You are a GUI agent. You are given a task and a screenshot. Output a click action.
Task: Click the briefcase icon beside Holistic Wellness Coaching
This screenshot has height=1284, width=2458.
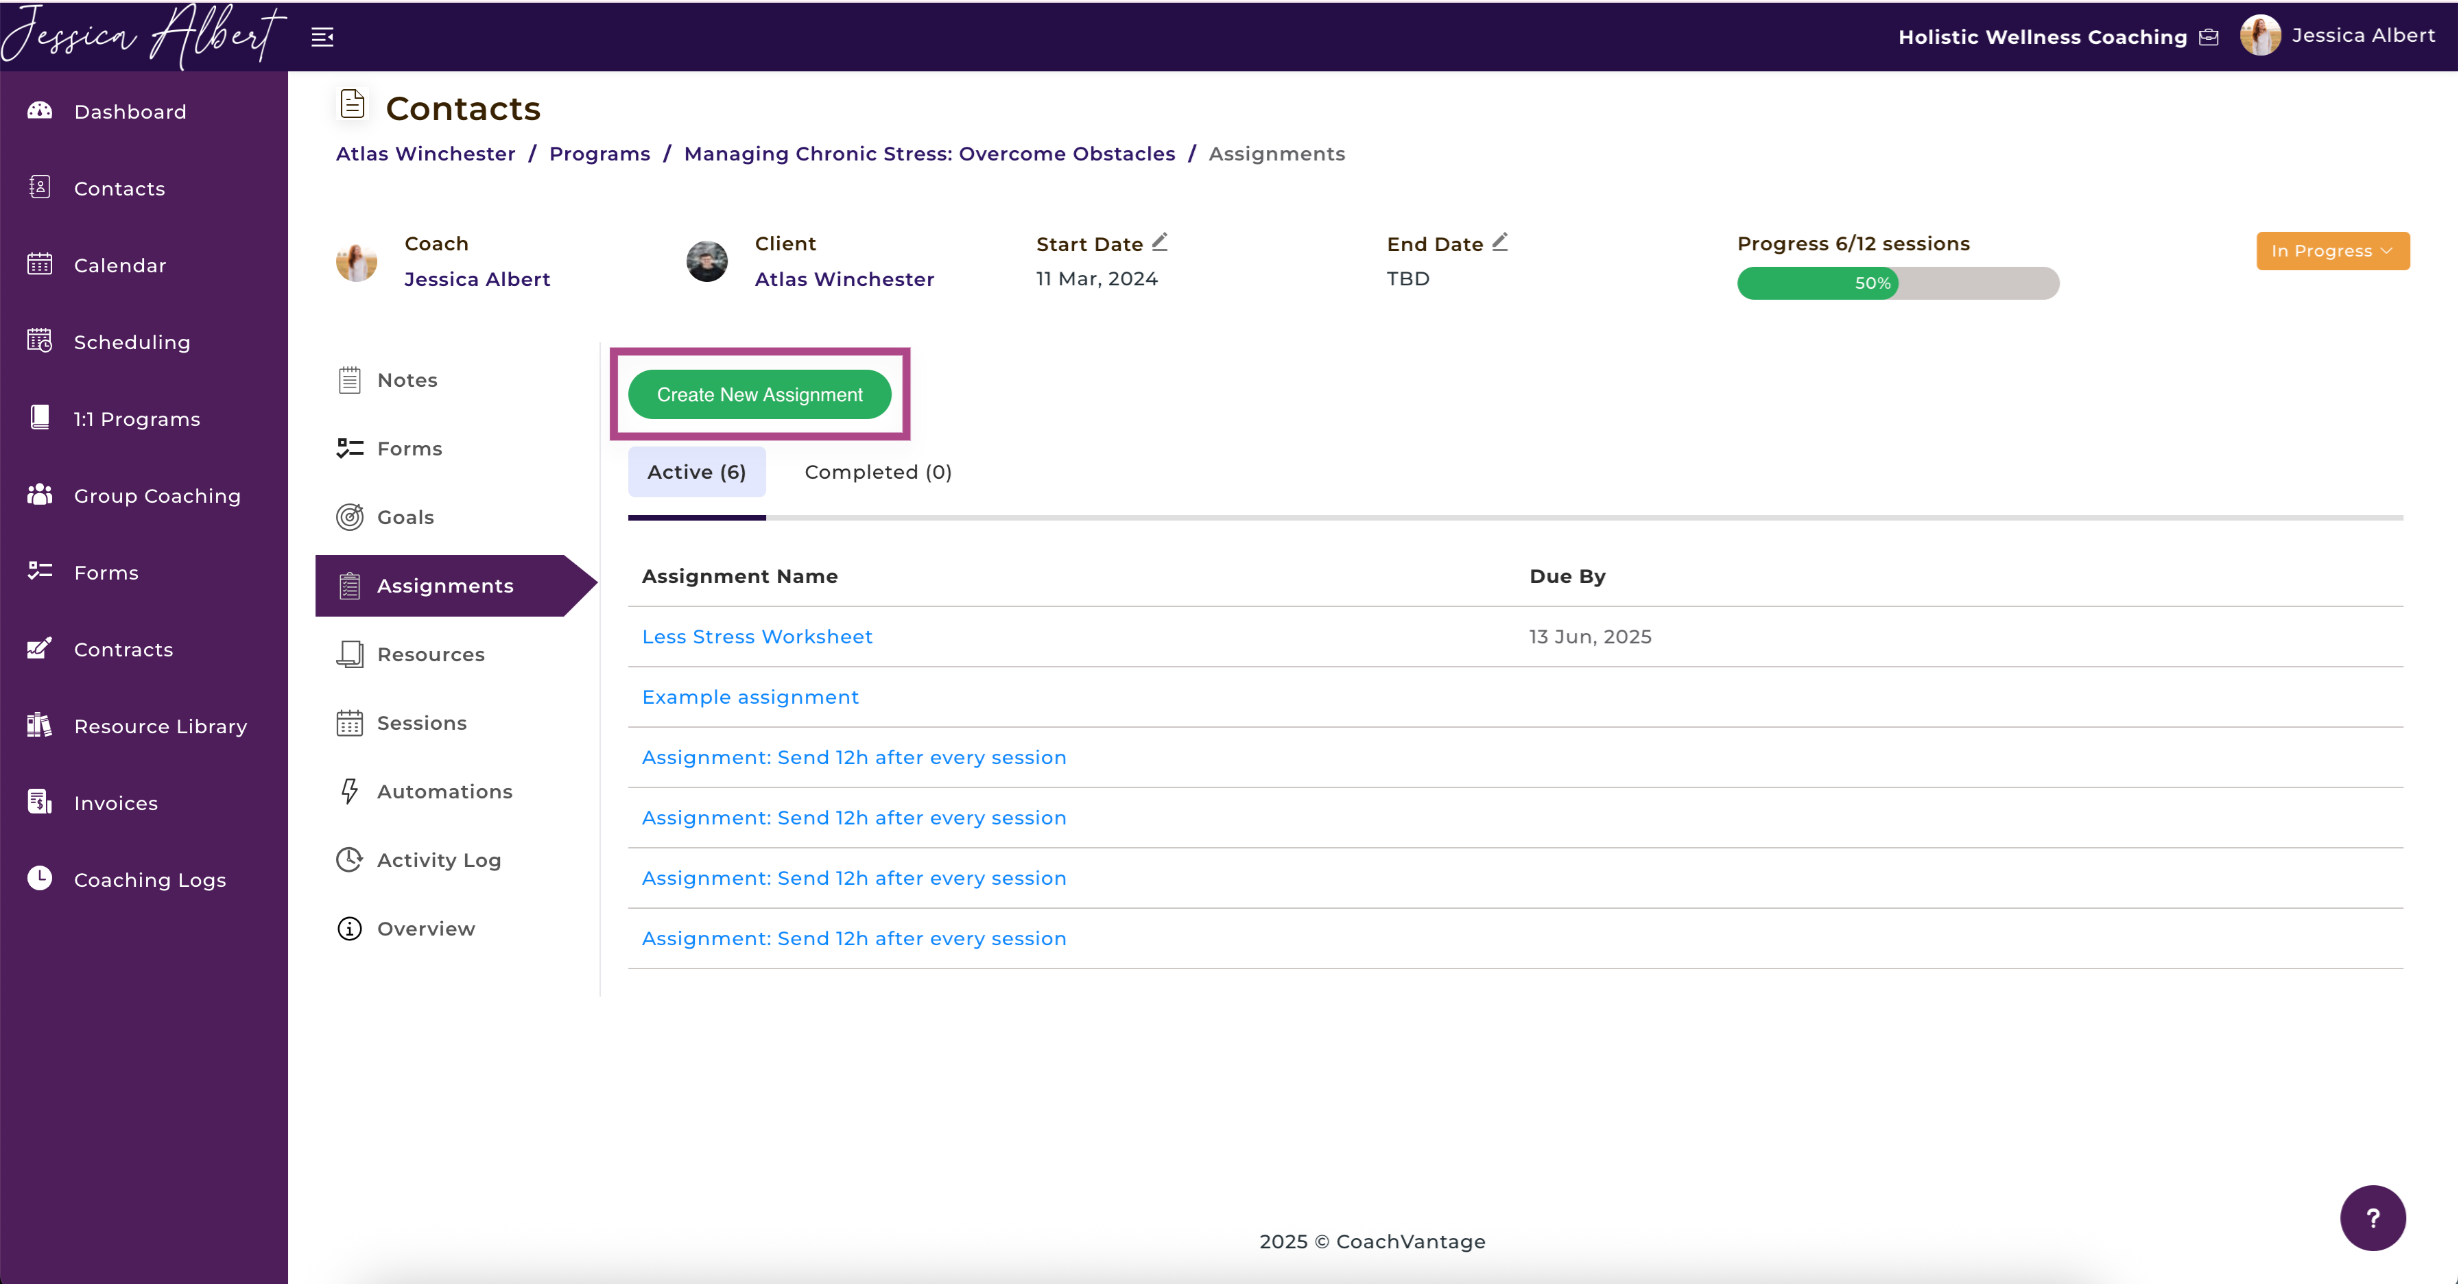tap(2209, 37)
